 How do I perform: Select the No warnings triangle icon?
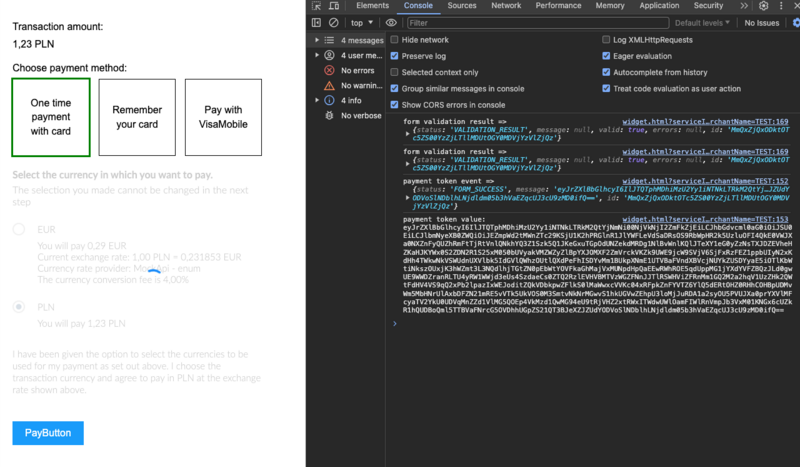pos(330,85)
